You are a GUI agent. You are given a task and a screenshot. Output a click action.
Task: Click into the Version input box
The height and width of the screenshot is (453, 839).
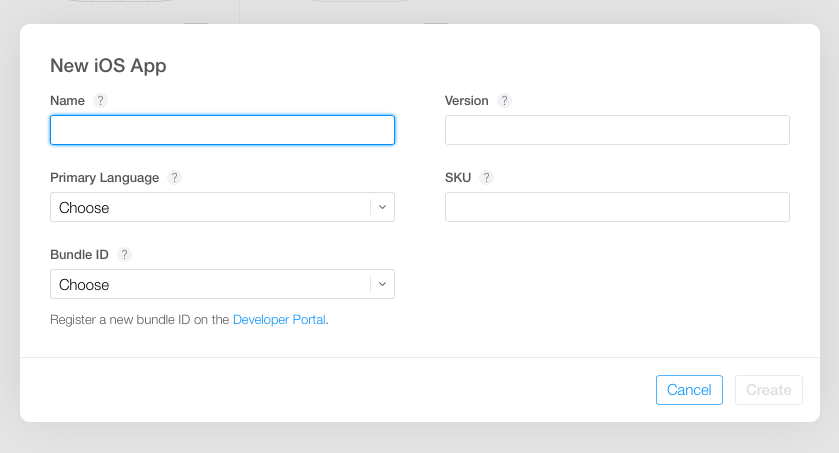(617, 130)
